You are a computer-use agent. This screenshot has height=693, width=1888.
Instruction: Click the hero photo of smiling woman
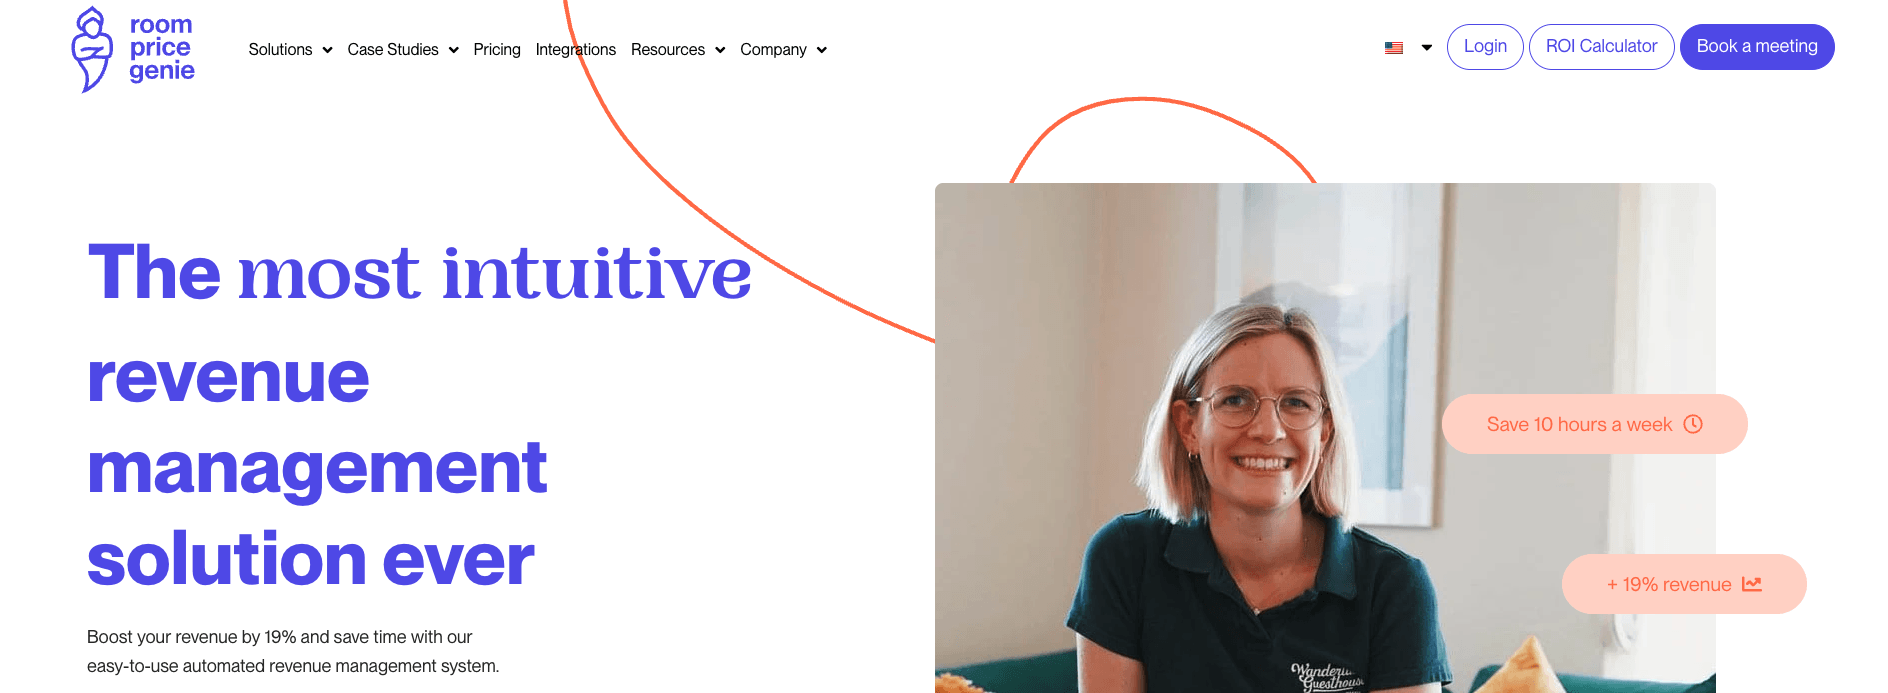coord(1325,438)
